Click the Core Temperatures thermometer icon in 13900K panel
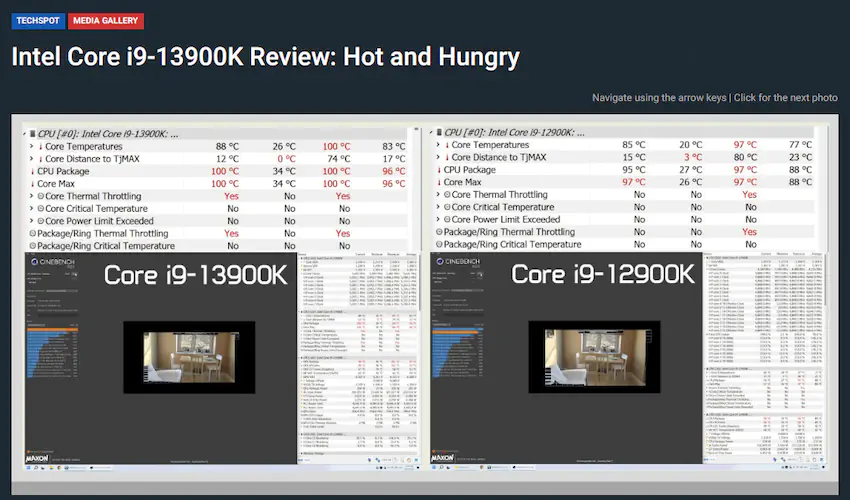 40,146
